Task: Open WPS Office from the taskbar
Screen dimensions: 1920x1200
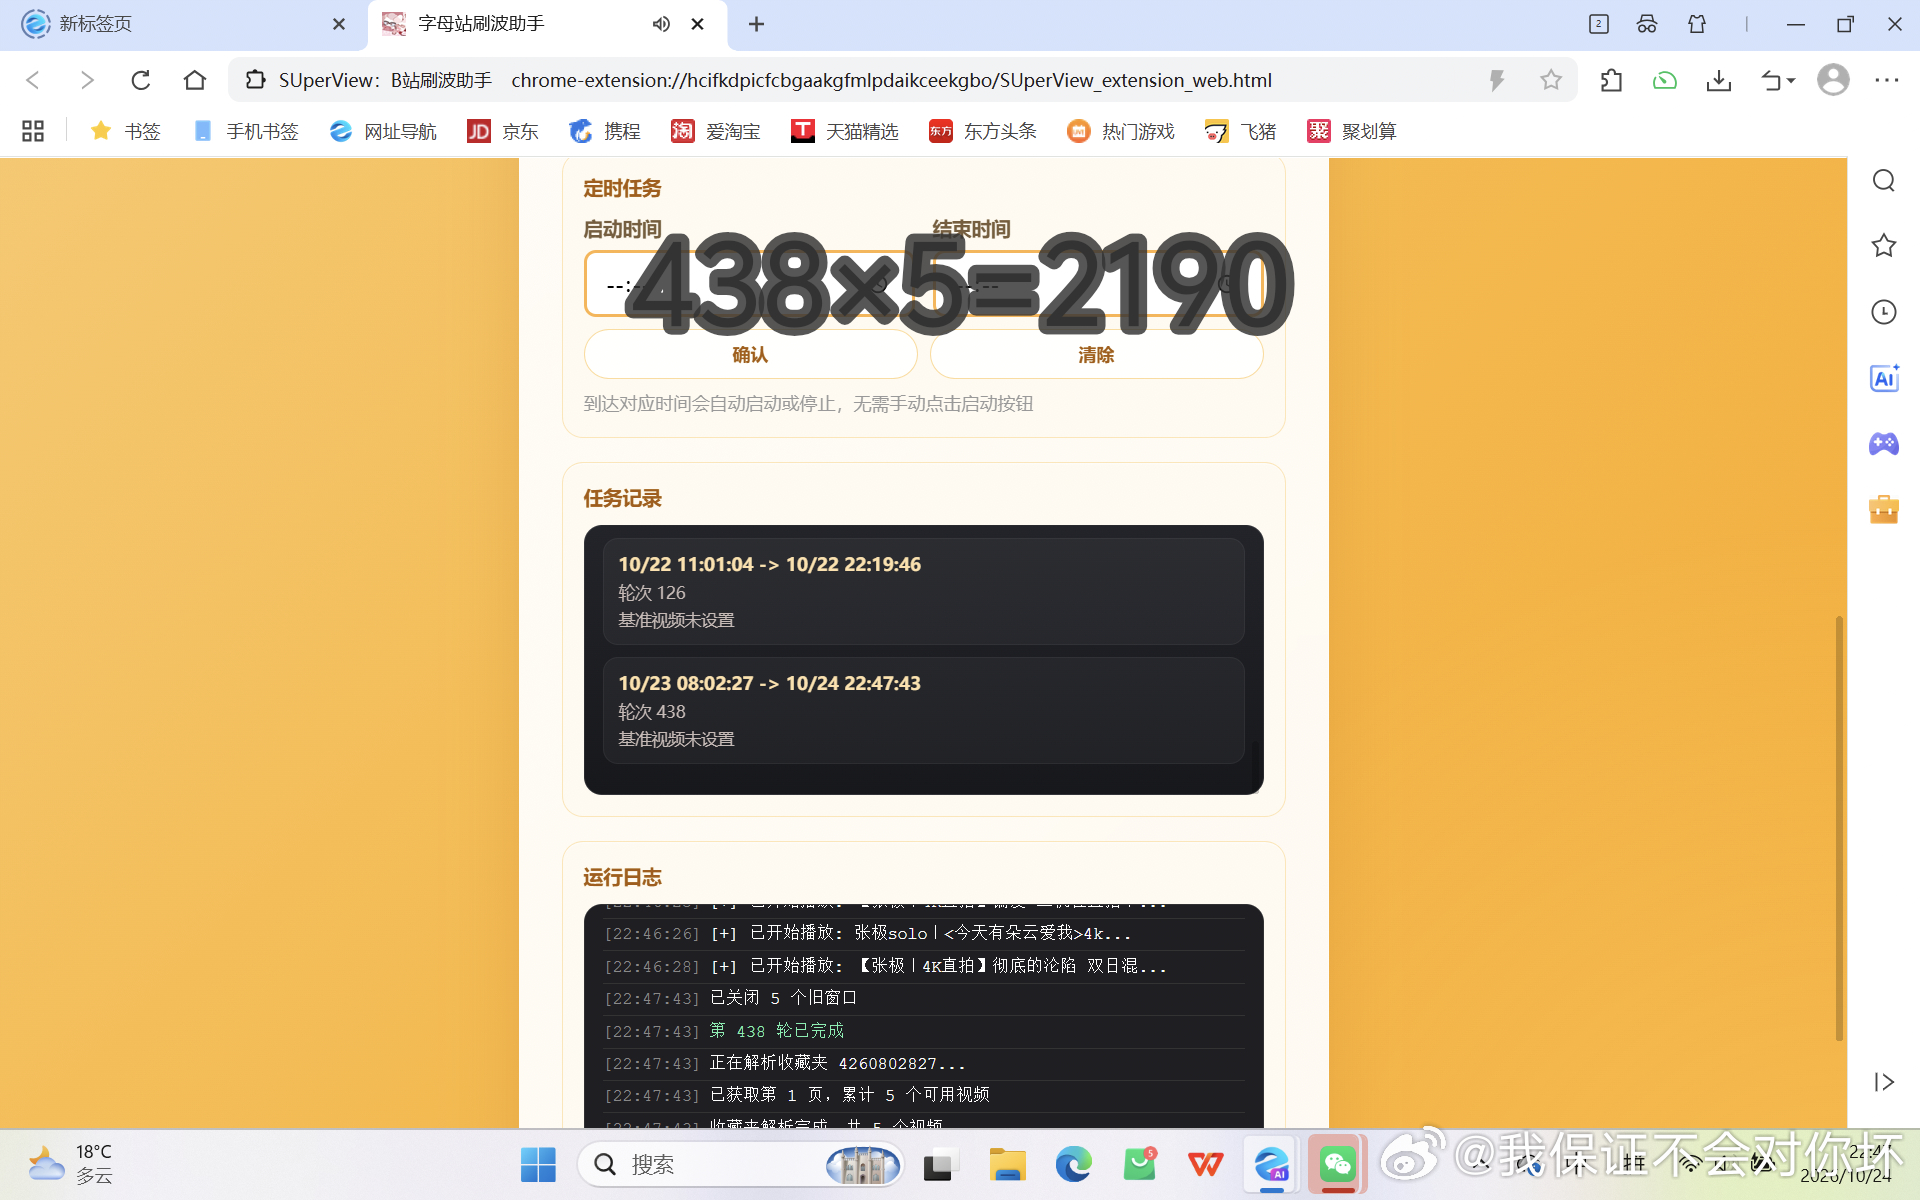Action: pyautogui.click(x=1205, y=1165)
